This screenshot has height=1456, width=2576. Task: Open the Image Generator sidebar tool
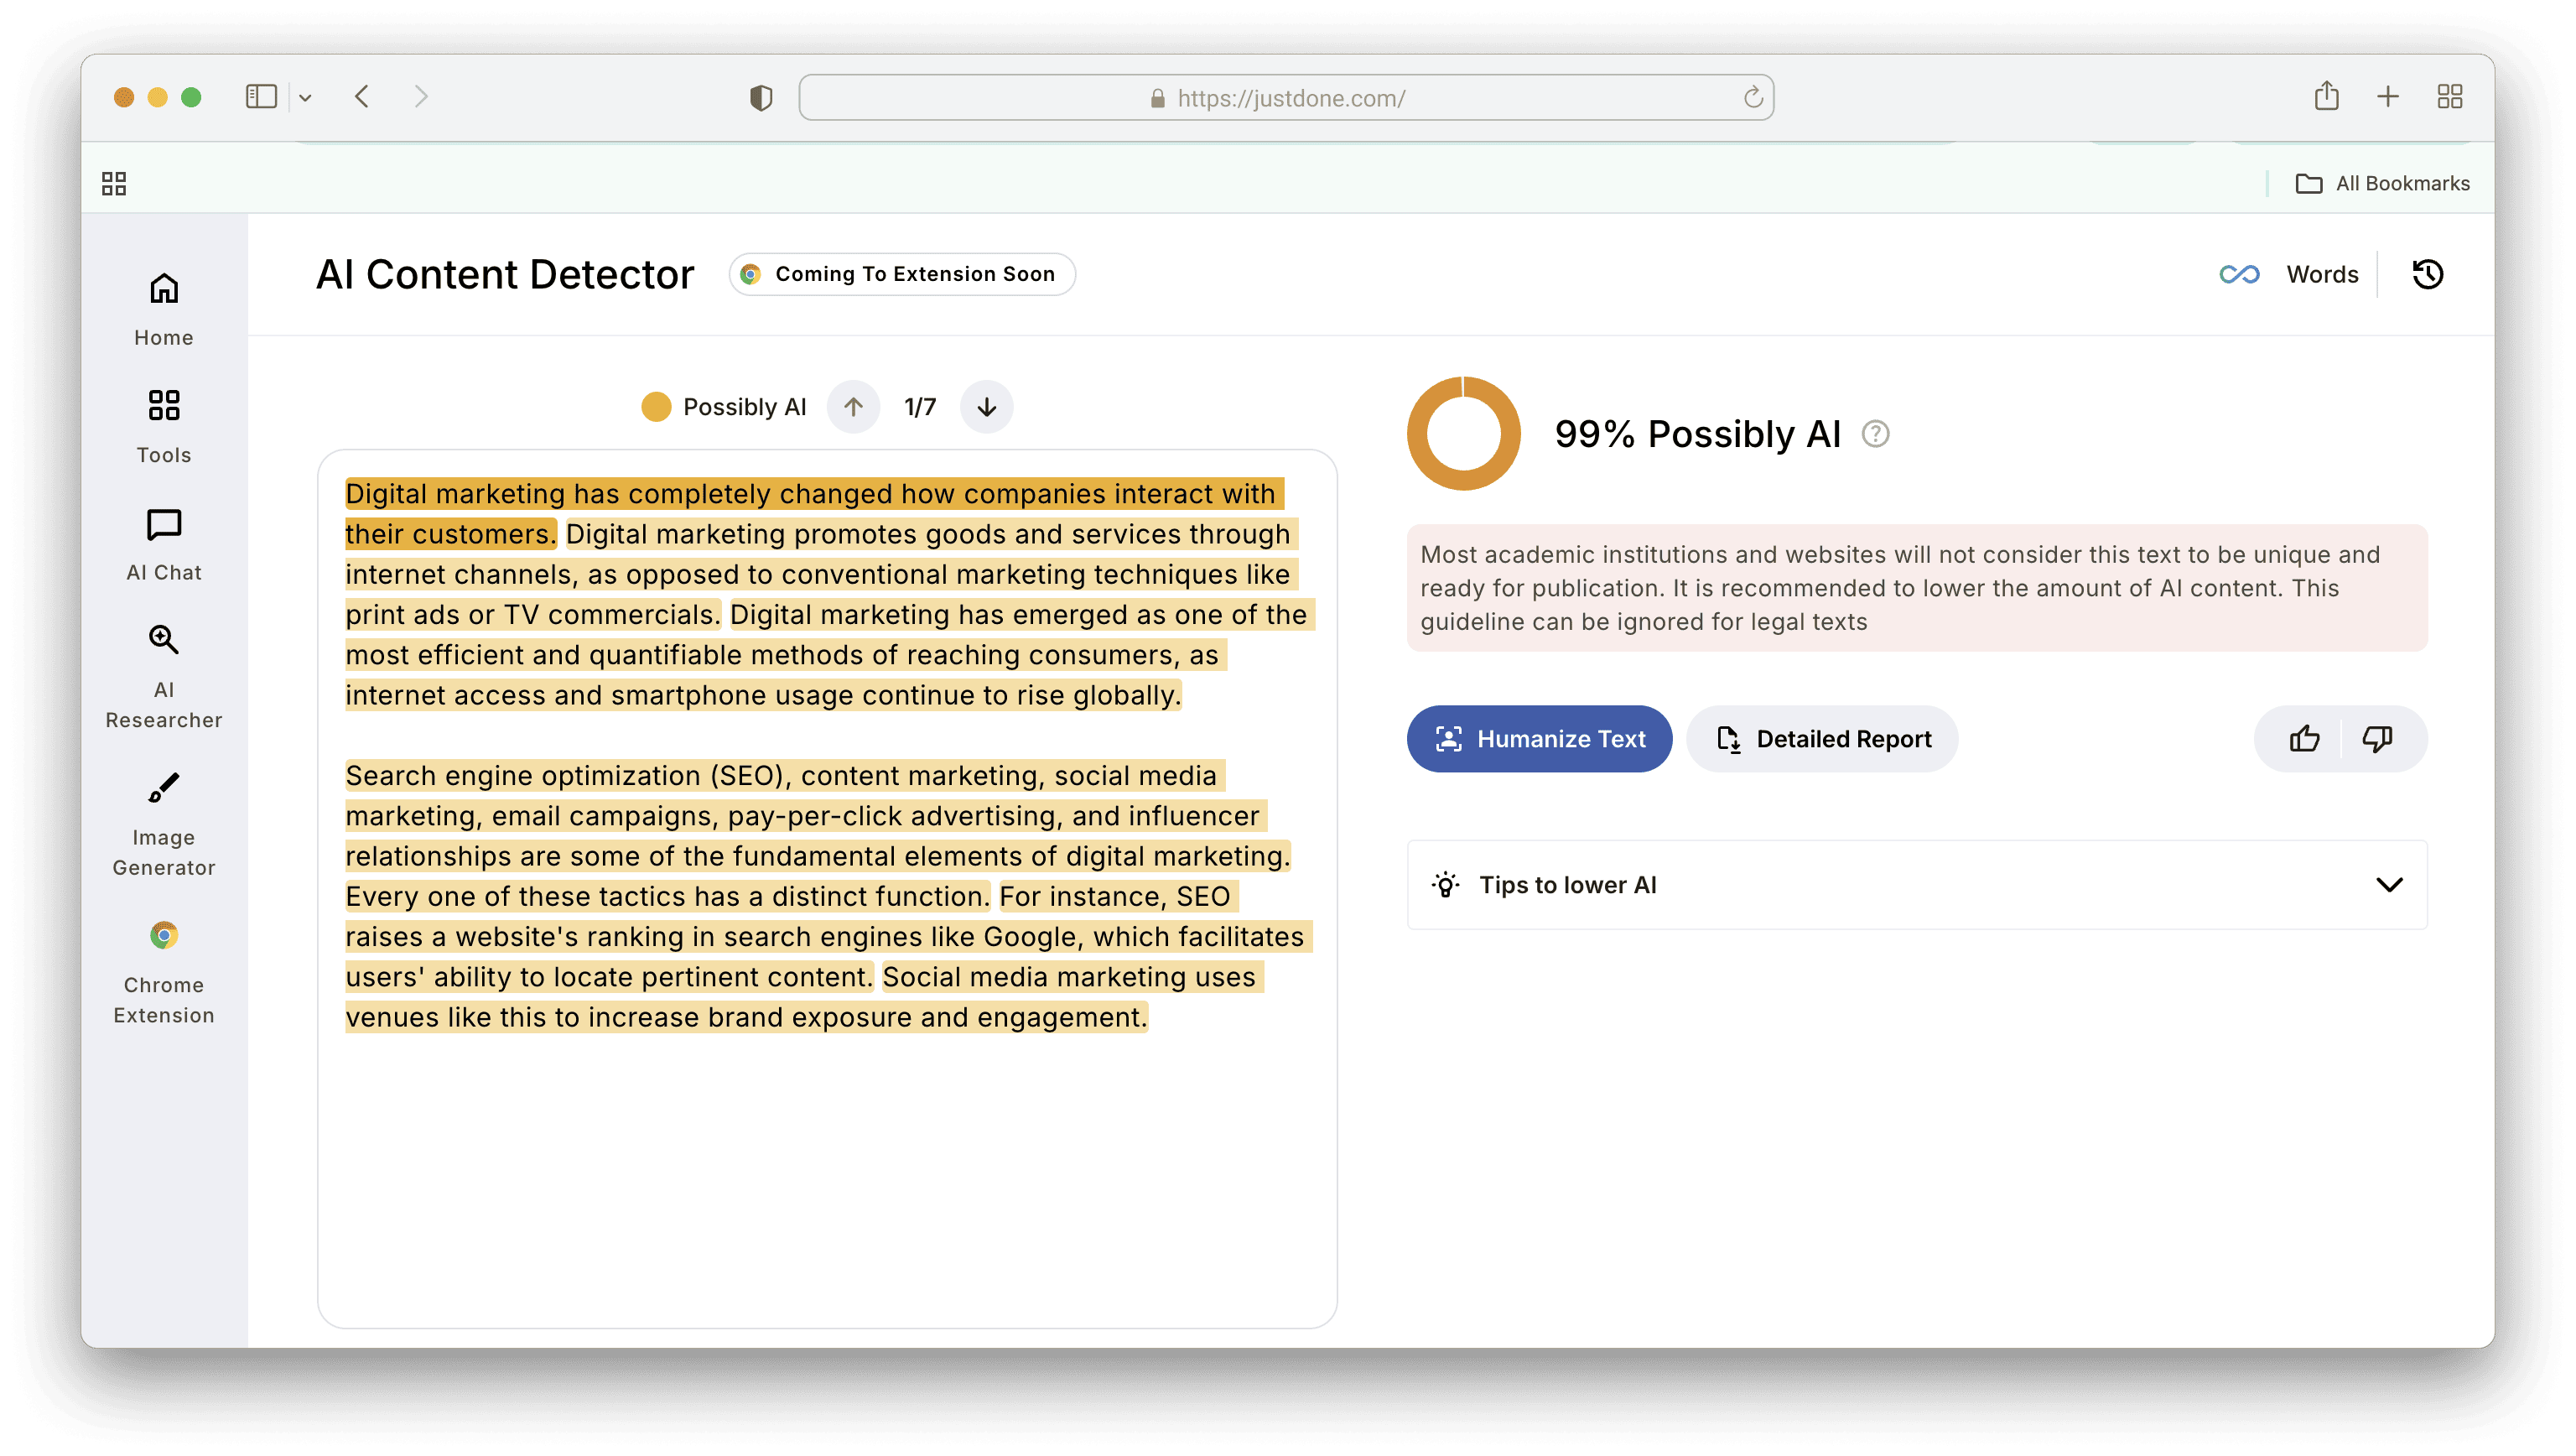[164, 824]
